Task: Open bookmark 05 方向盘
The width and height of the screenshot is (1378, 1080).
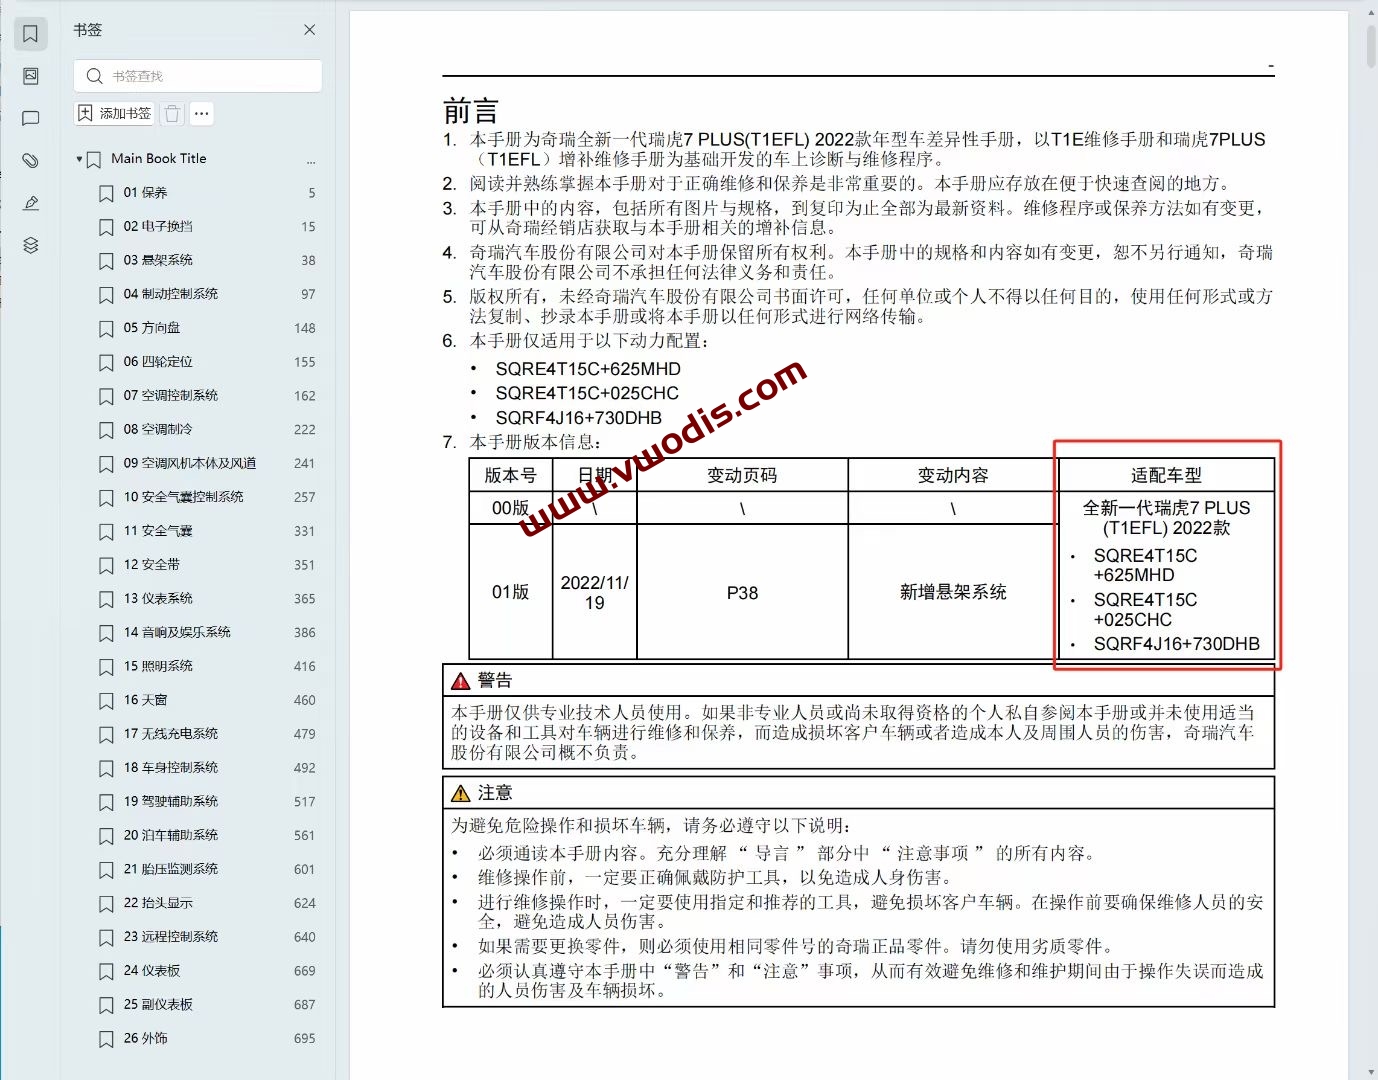Action: point(152,328)
